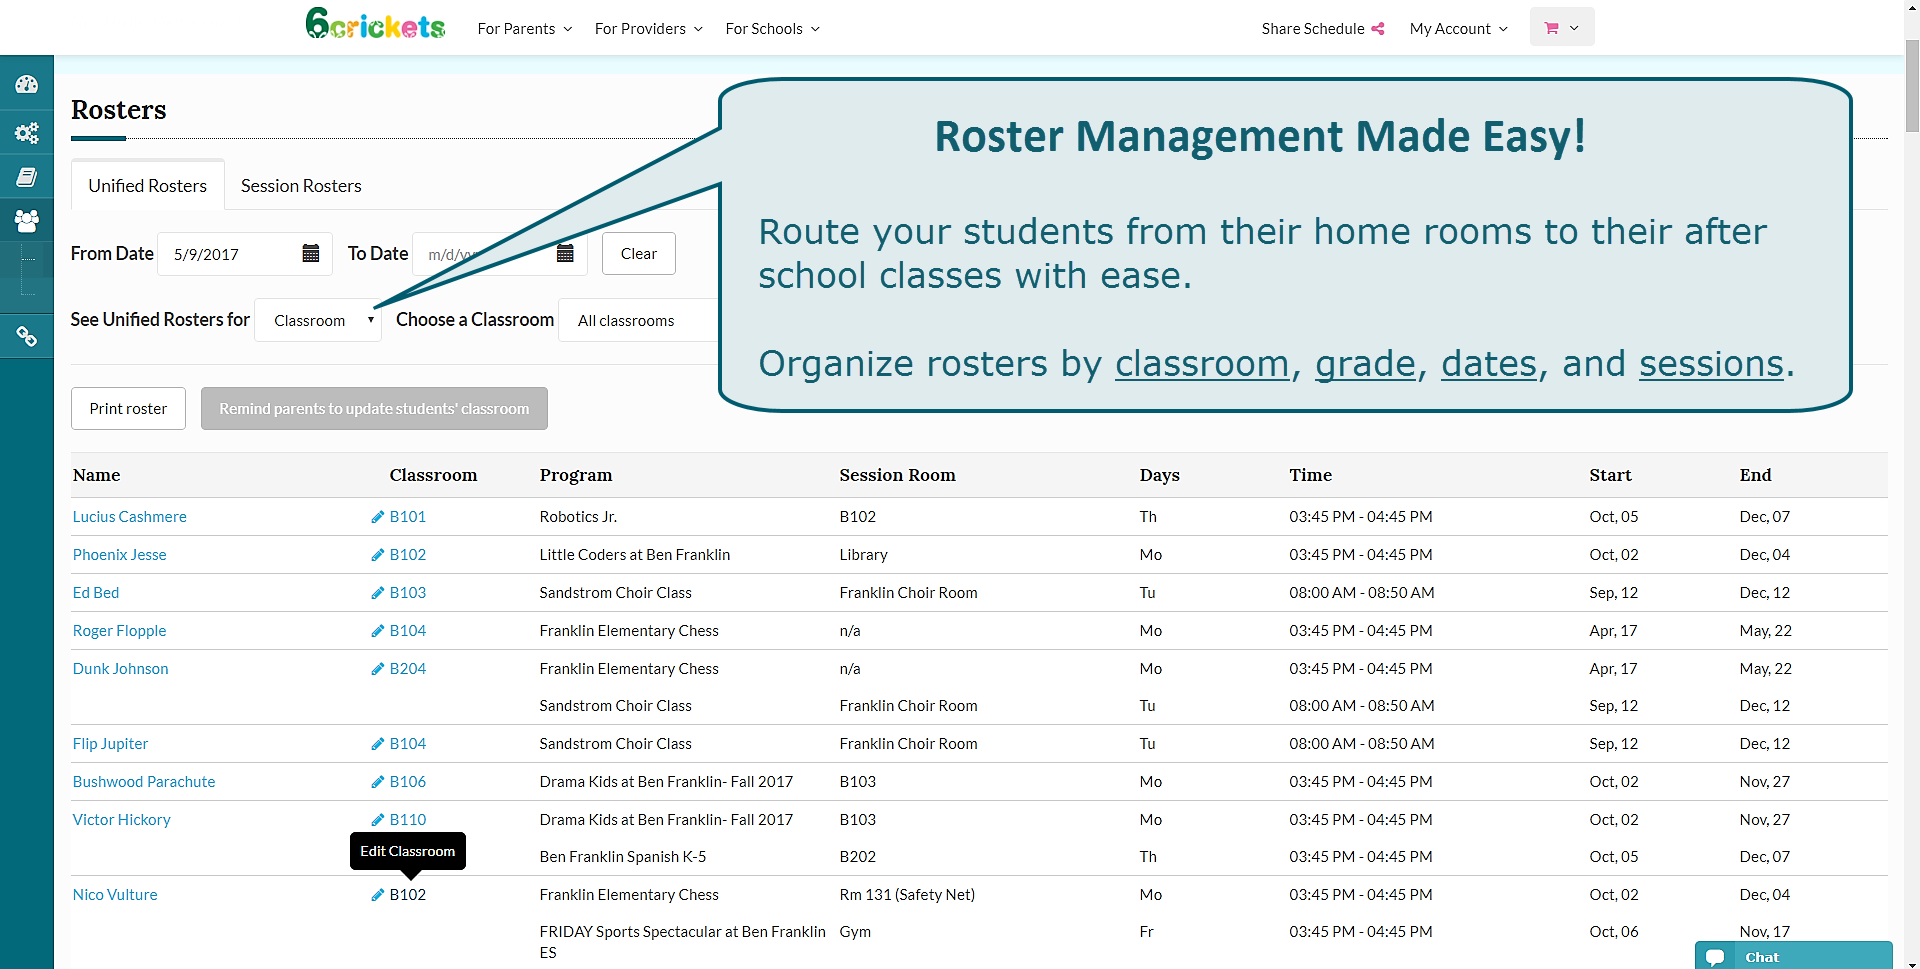Click classroom B106 link

408,782
